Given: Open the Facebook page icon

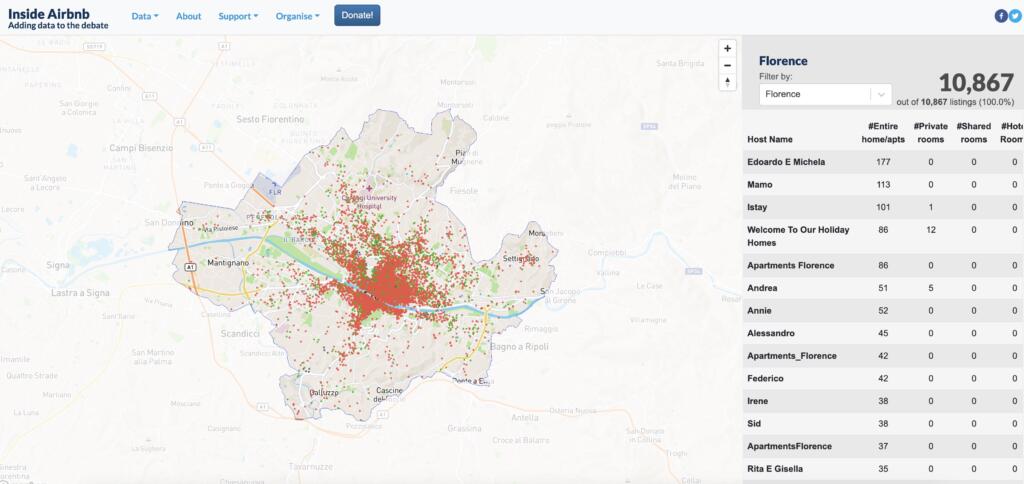Looking at the screenshot, I should (1000, 16).
